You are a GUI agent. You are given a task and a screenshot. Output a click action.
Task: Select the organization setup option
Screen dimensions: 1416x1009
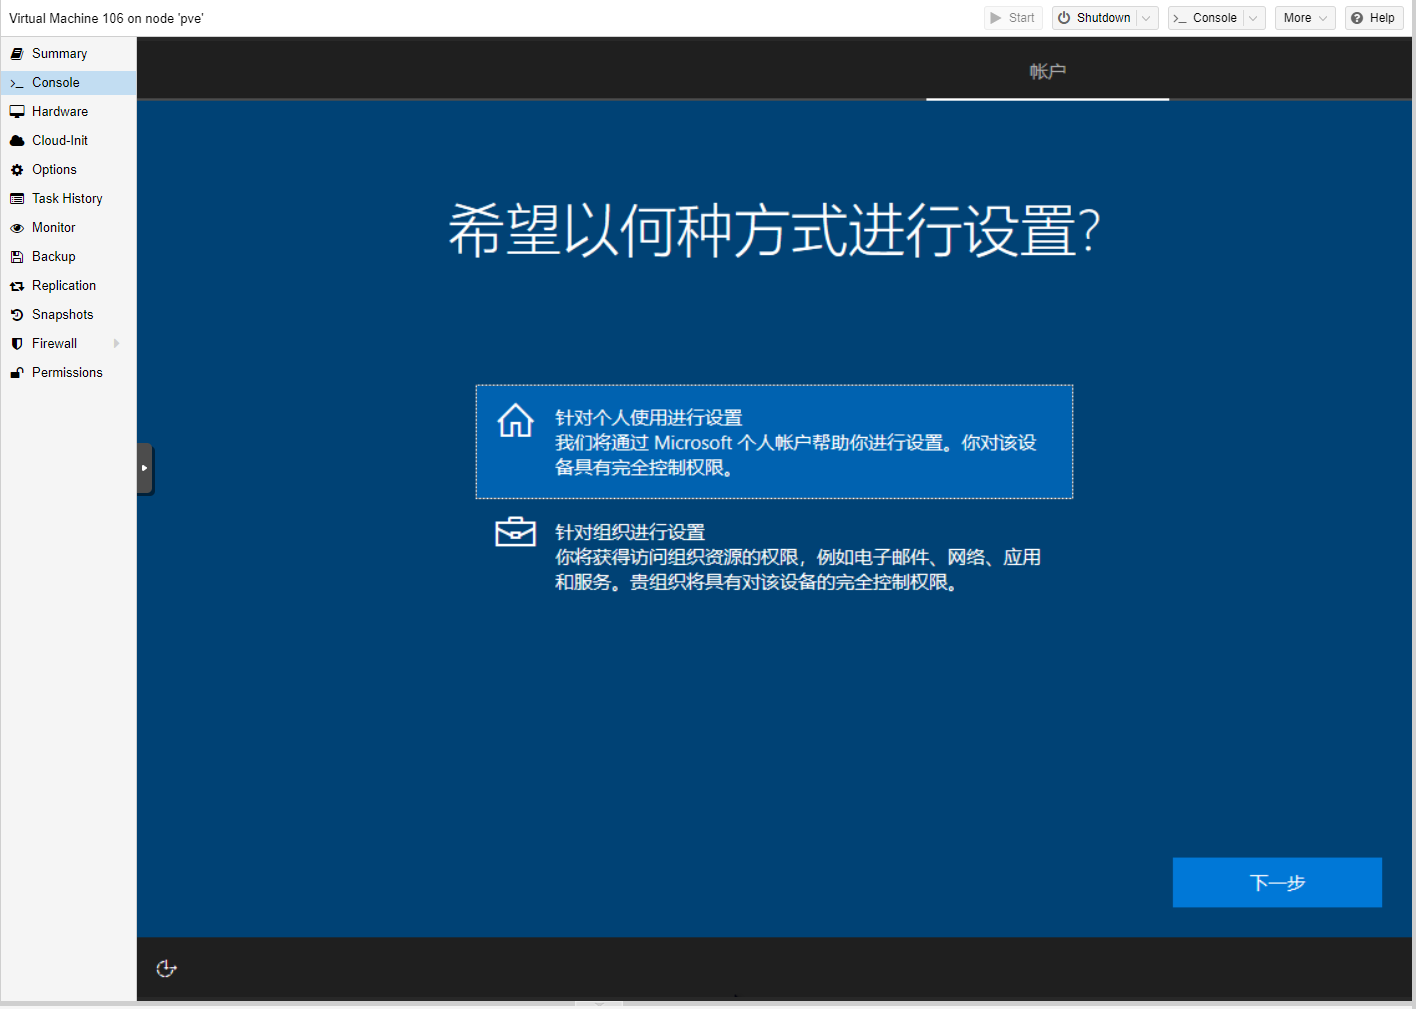[x=773, y=556]
